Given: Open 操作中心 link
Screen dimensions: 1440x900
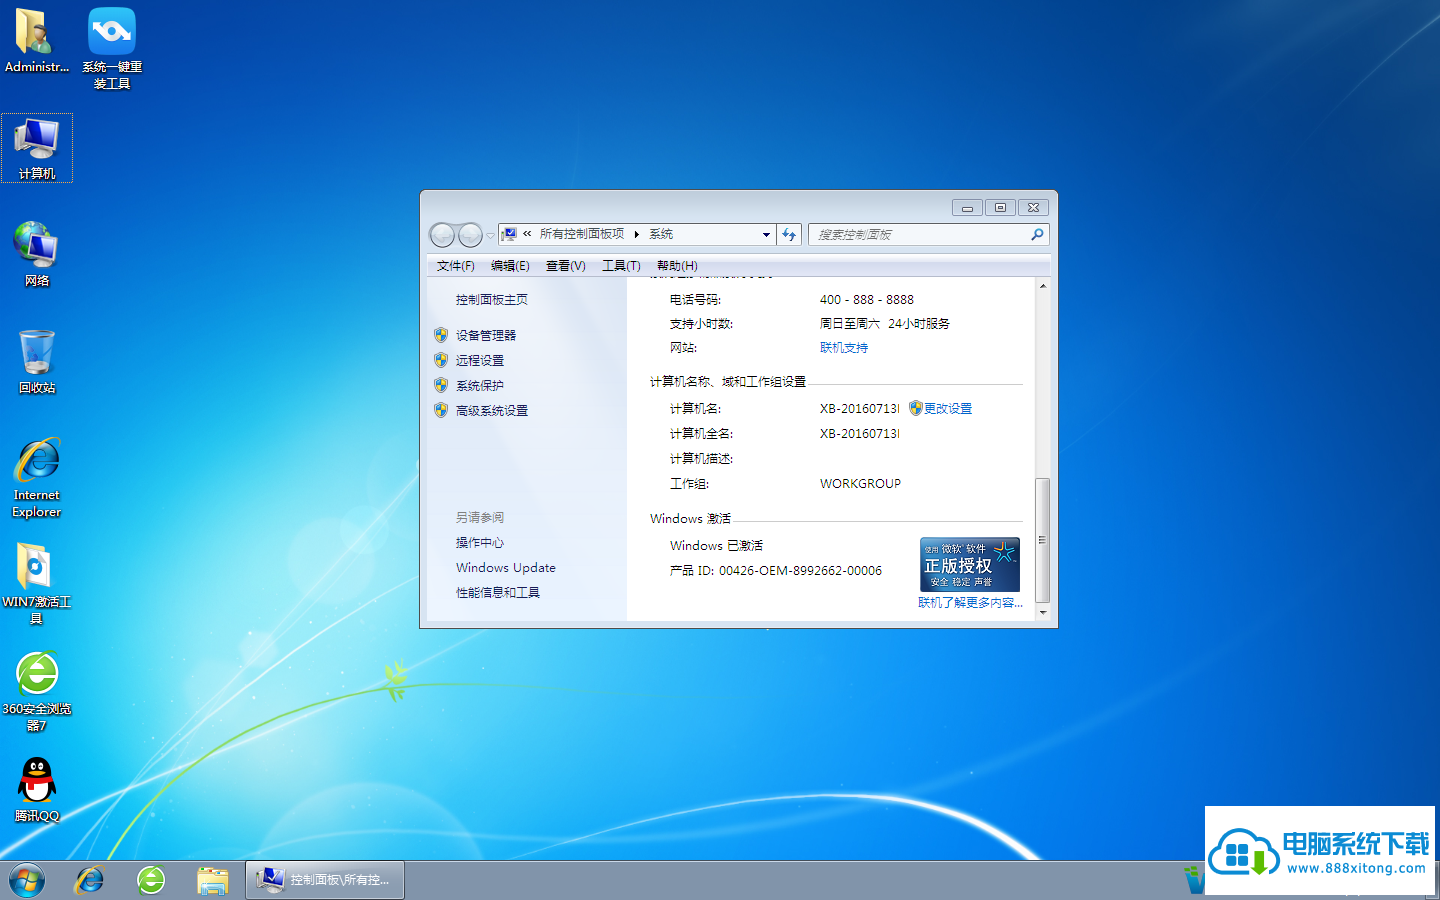Looking at the screenshot, I should [480, 542].
